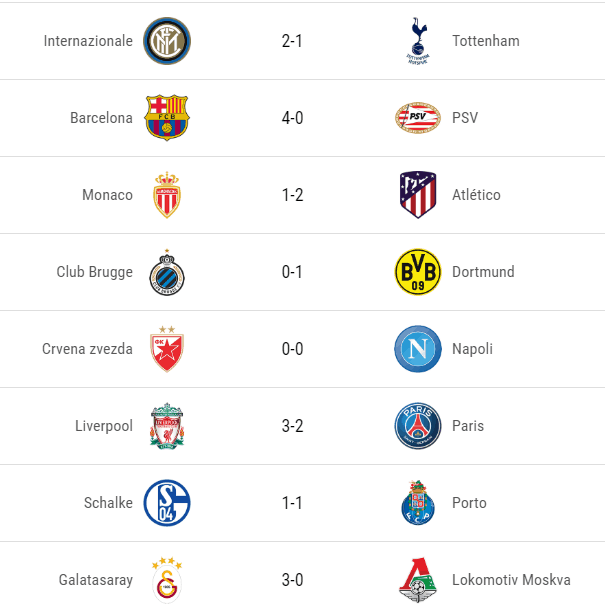The image size is (605, 605).
Task: Select the 3-2 Liverpool Paris score
Action: click(x=292, y=426)
